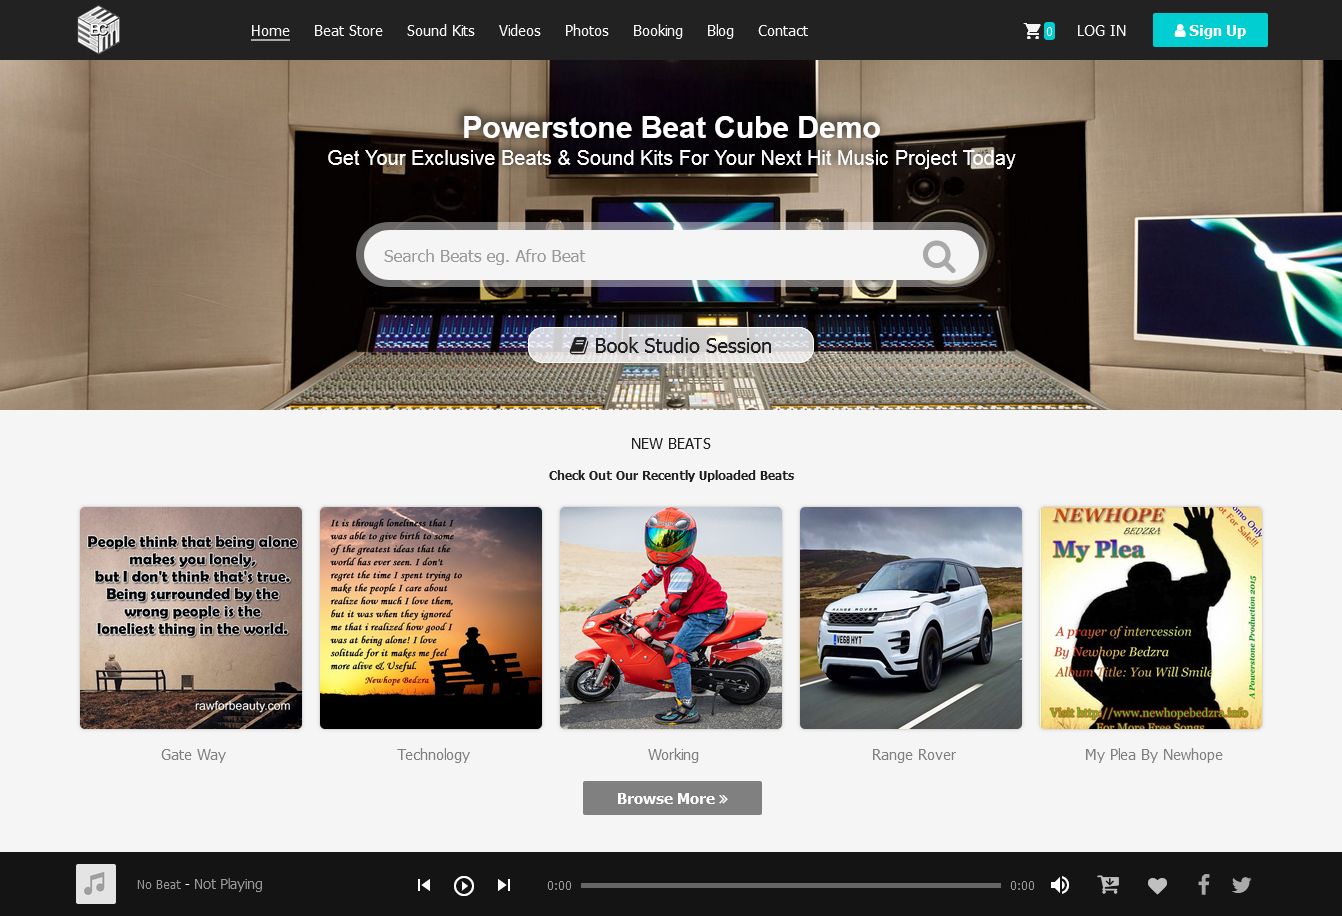The height and width of the screenshot is (916, 1342).
Task: Open the Photos menu item
Action: coord(587,31)
